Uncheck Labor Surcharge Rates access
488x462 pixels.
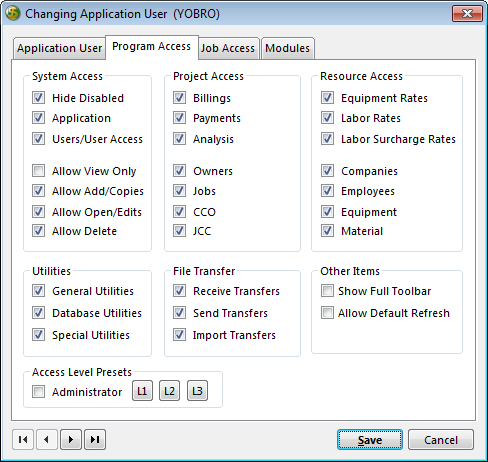coord(327,139)
